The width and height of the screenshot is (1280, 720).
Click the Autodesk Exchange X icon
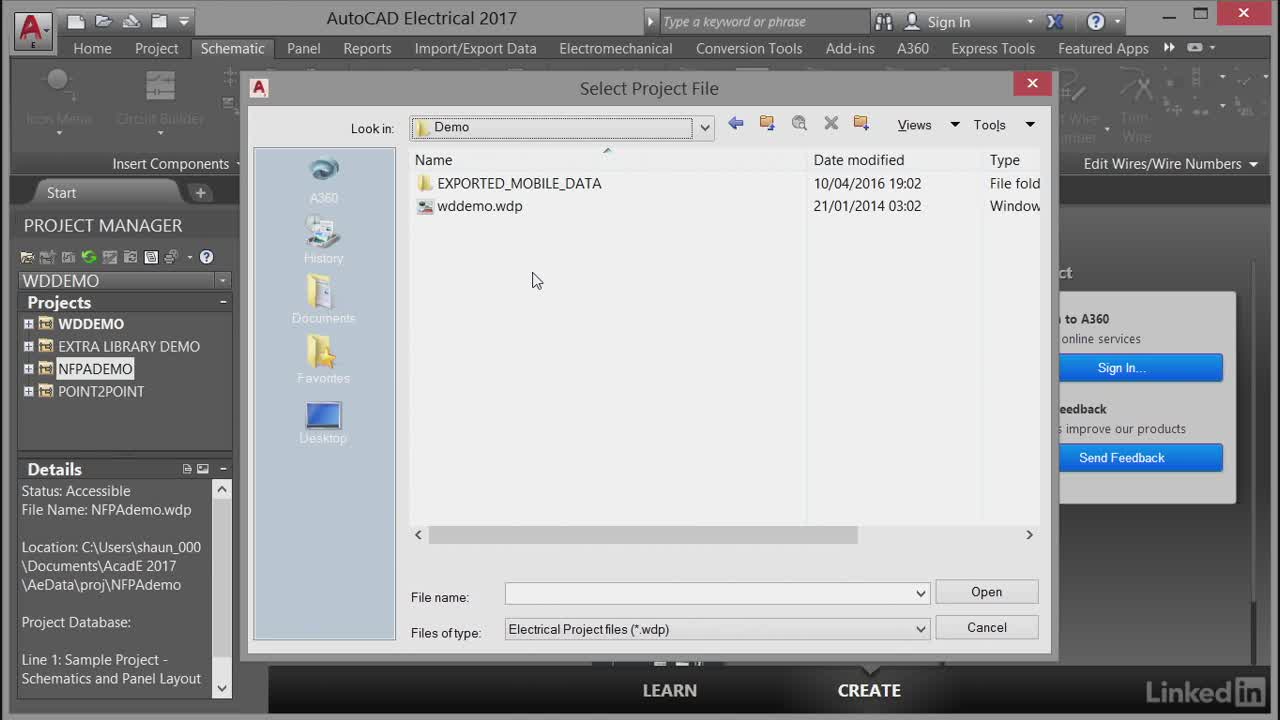(1055, 21)
